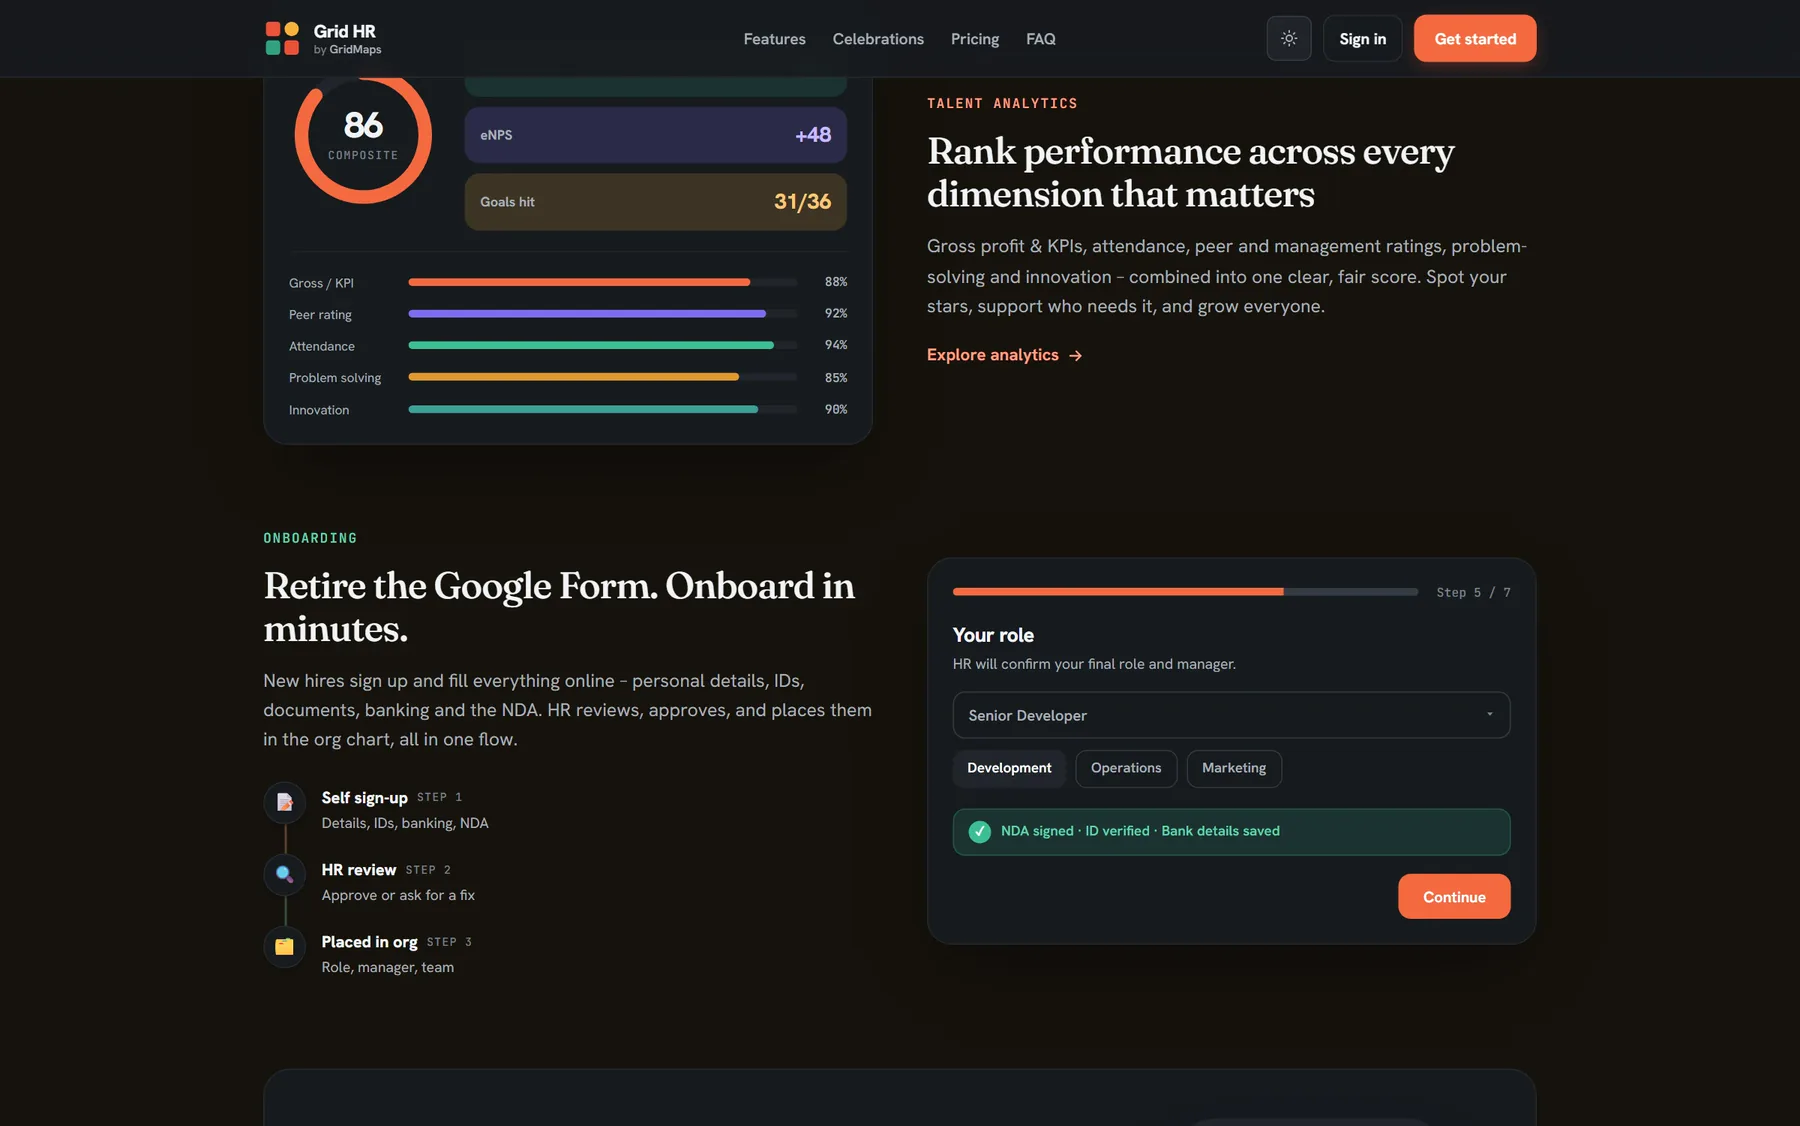Screen dimensions: 1800x1126
Task: Select the Marketing department chip
Action: coord(1234,768)
